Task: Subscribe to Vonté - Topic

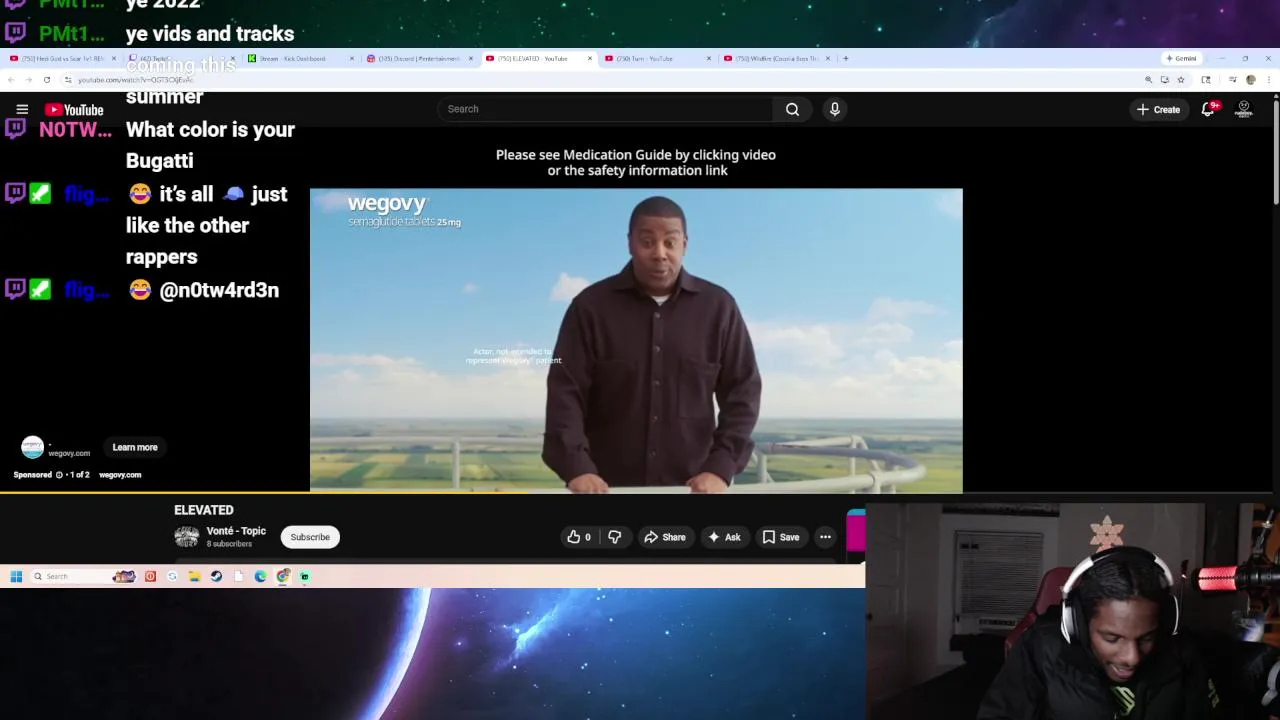Action: click(x=310, y=537)
